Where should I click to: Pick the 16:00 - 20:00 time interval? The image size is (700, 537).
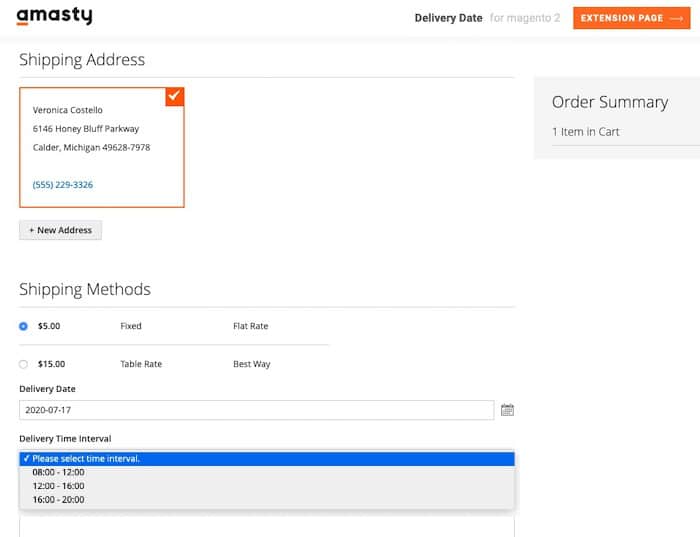pyautogui.click(x=58, y=499)
